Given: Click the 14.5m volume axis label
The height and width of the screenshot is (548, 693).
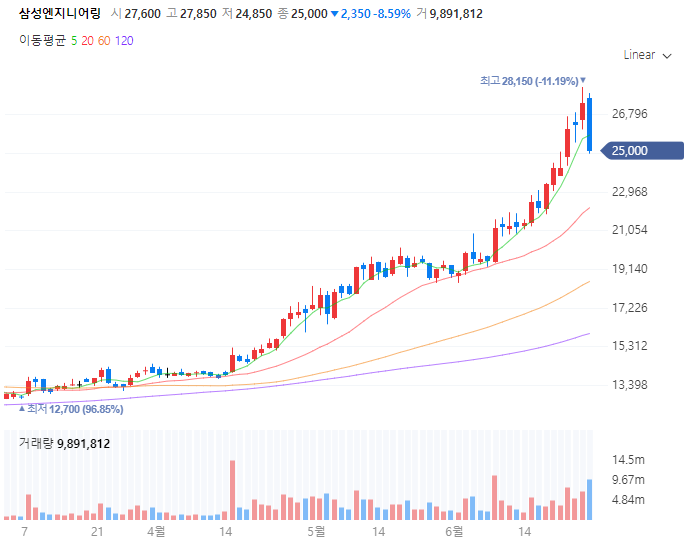Looking at the screenshot, I should (x=628, y=460).
